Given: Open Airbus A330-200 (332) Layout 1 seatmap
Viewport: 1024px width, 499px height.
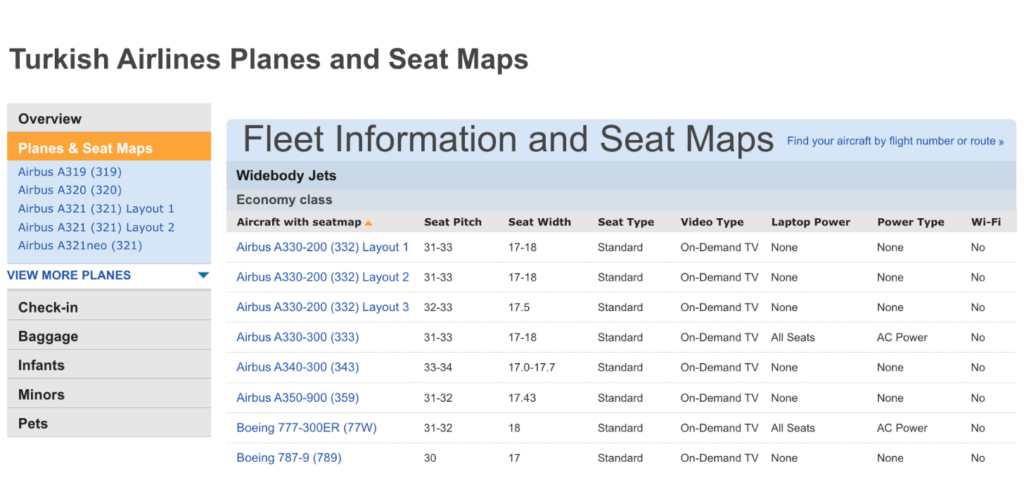Looking at the screenshot, I should 323,248.
